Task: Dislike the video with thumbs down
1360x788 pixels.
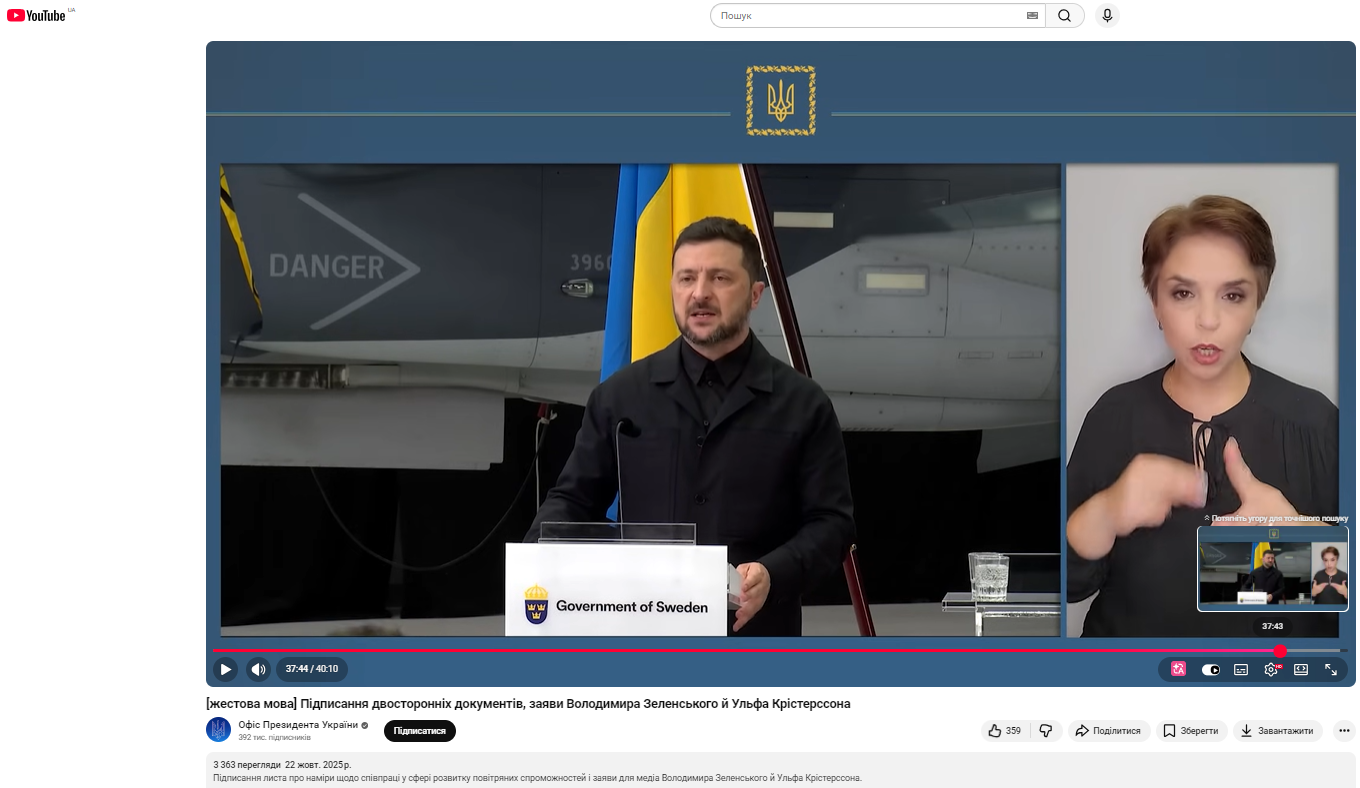Action: click(x=1045, y=731)
